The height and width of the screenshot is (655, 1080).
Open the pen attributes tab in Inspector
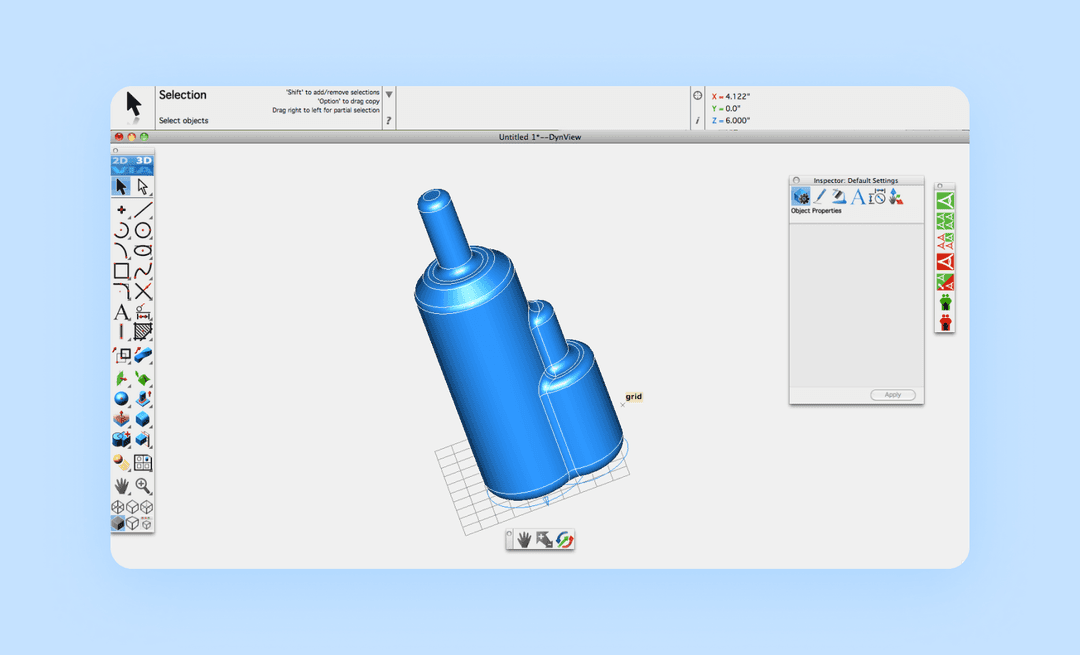(x=820, y=197)
